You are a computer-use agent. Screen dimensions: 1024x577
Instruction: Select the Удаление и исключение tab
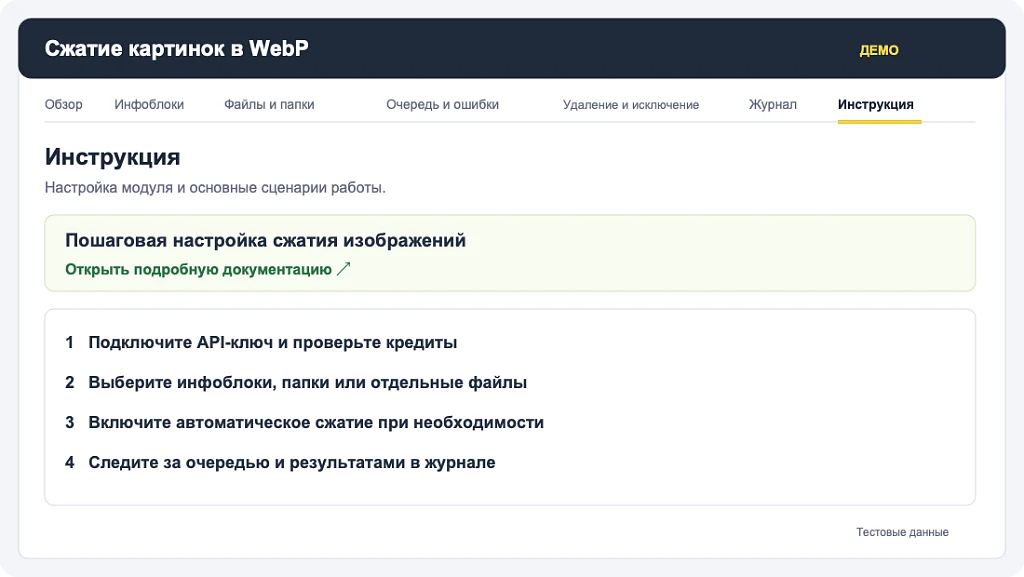coord(631,104)
